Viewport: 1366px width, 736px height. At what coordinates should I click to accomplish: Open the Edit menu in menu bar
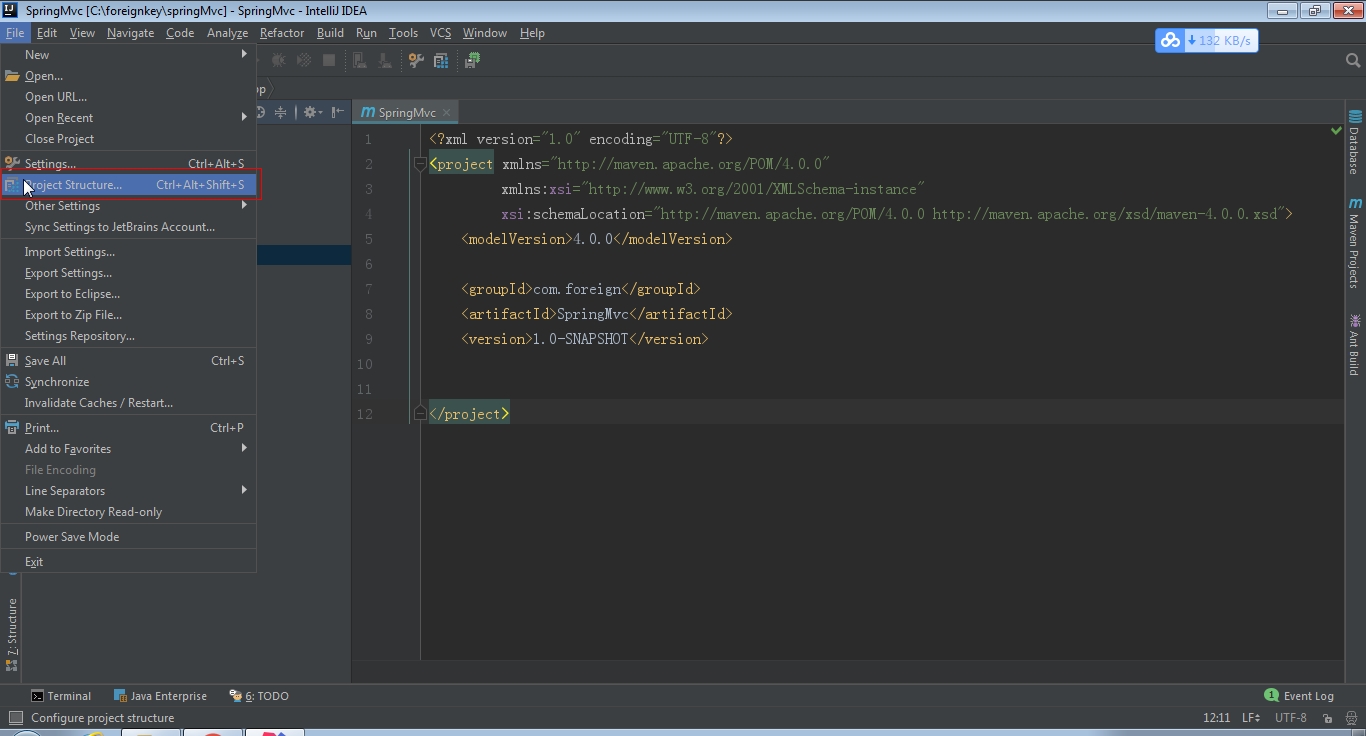pyautogui.click(x=47, y=33)
